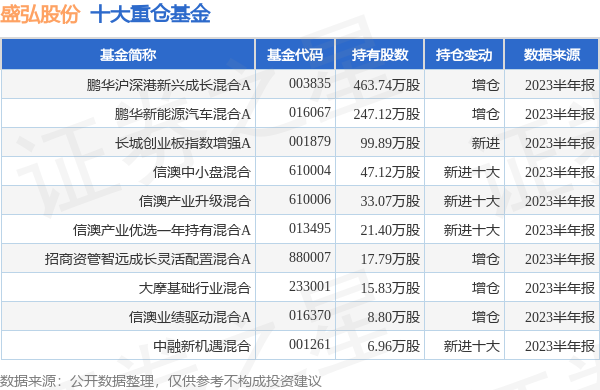The height and width of the screenshot is (390, 600).
Task: Click fund name 鹏华新能源汽车混合A
Action: pos(183,114)
